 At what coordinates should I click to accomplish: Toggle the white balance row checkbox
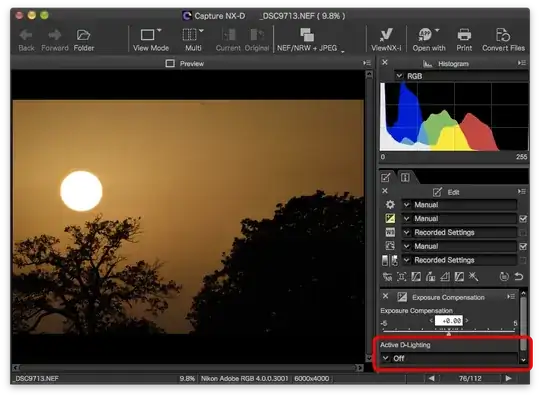tap(523, 233)
